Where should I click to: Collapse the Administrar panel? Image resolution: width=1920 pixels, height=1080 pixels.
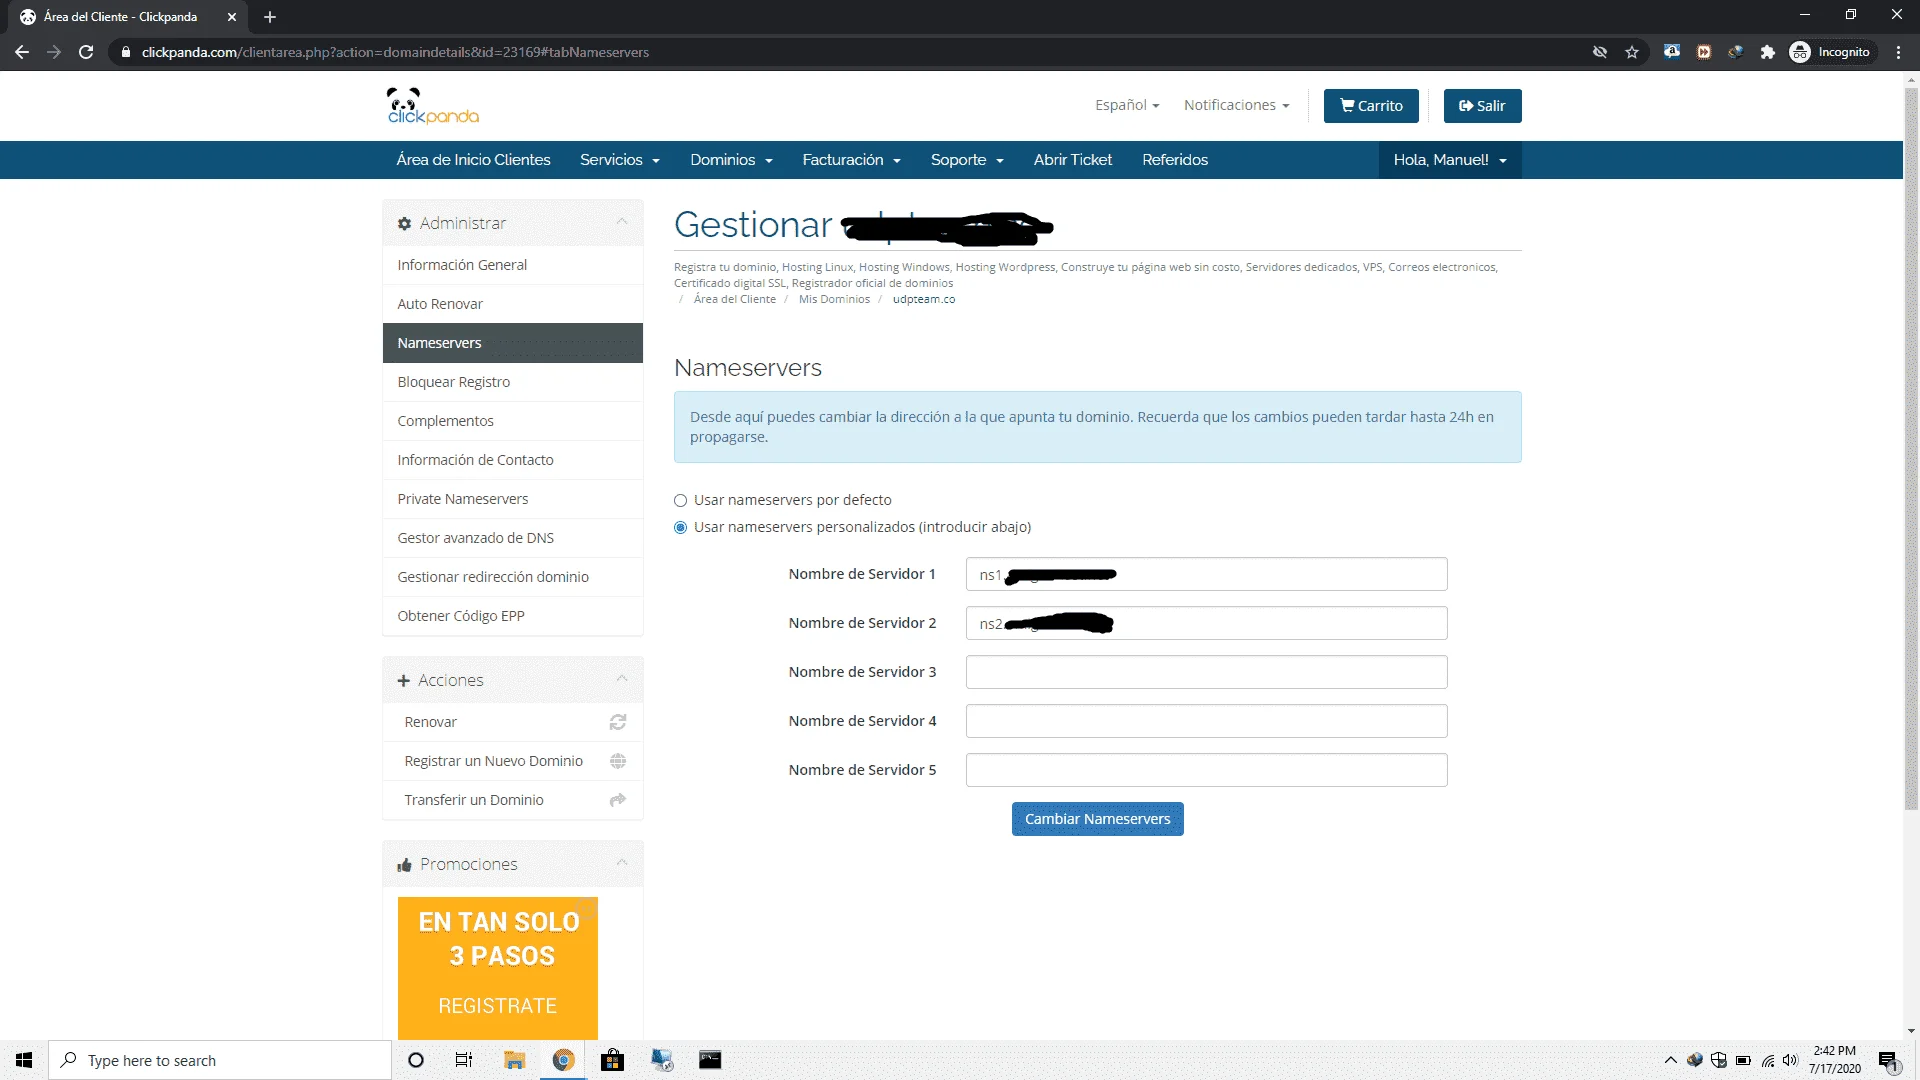click(622, 222)
